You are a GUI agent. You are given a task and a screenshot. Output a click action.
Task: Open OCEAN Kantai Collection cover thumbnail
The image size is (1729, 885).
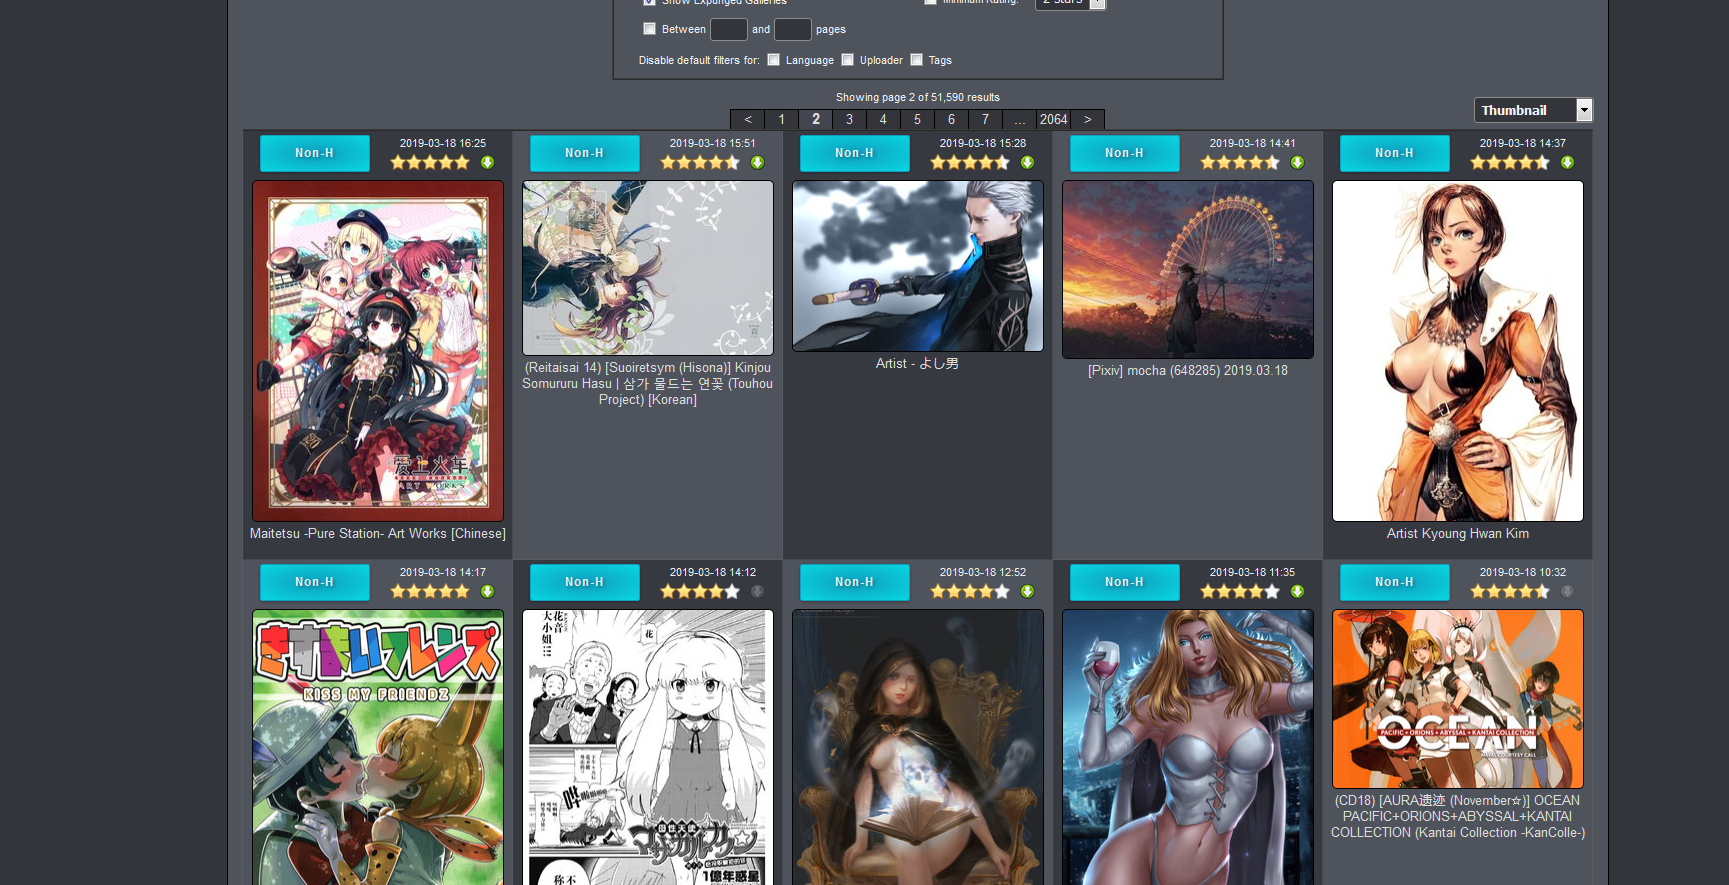pyautogui.click(x=1458, y=699)
